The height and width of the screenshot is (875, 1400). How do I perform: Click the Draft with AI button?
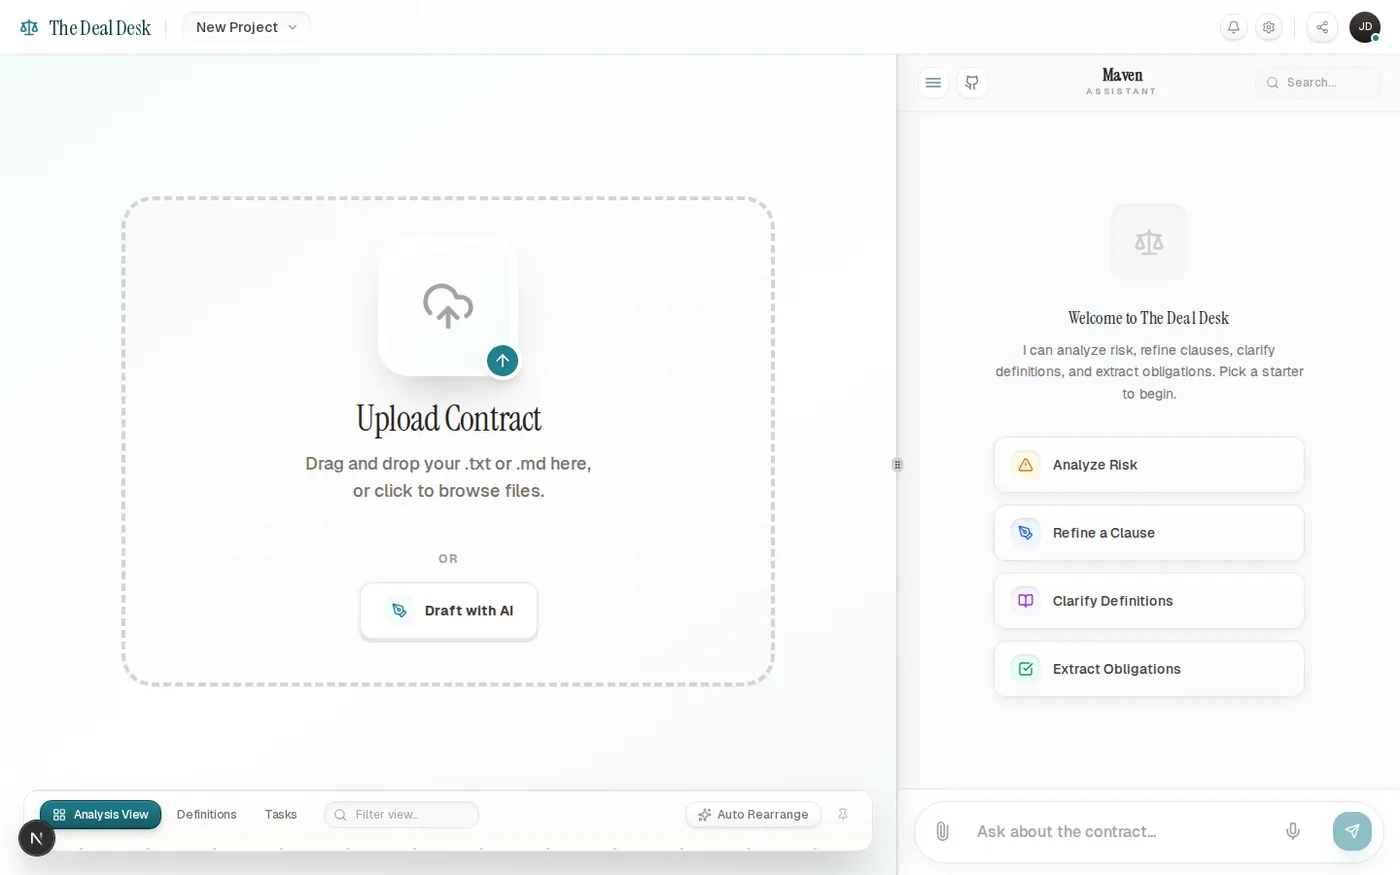449,611
